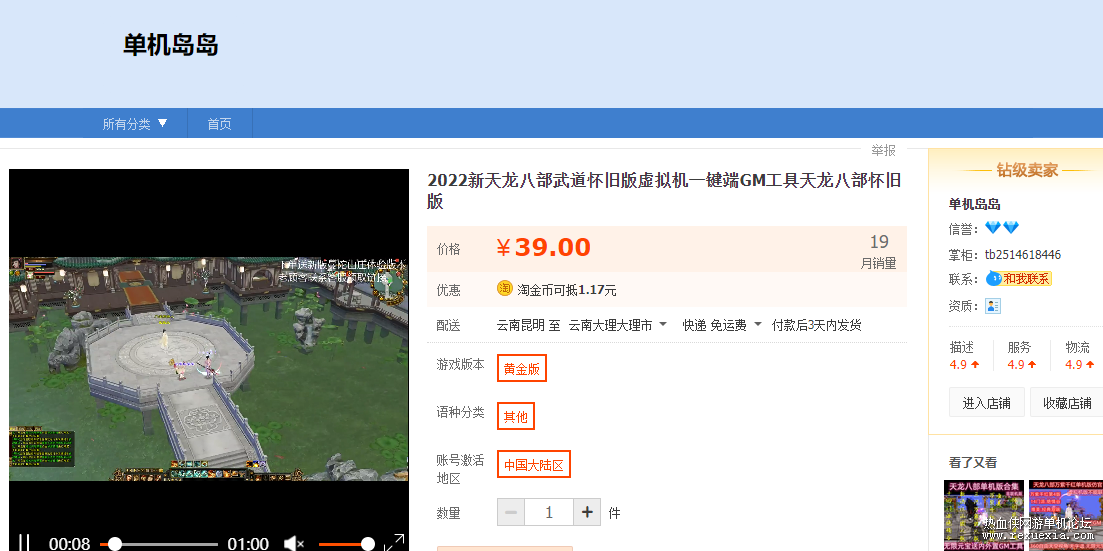Click the video volume slider

click(x=346, y=544)
